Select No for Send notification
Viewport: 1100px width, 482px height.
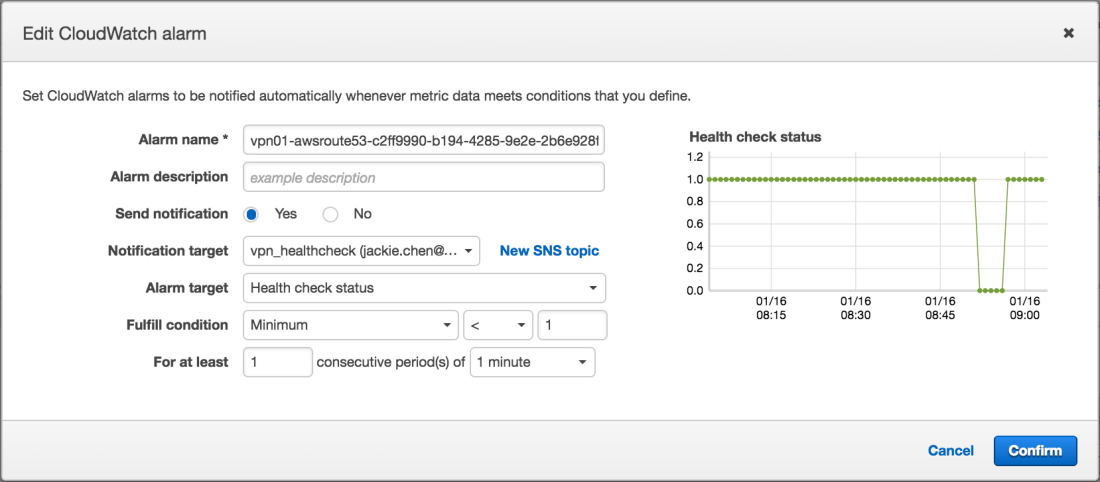(331, 214)
